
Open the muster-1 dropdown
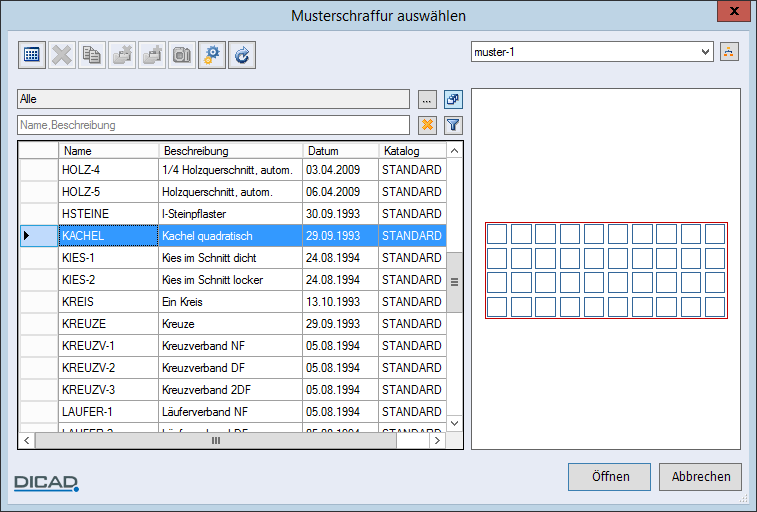pos(705,52)
